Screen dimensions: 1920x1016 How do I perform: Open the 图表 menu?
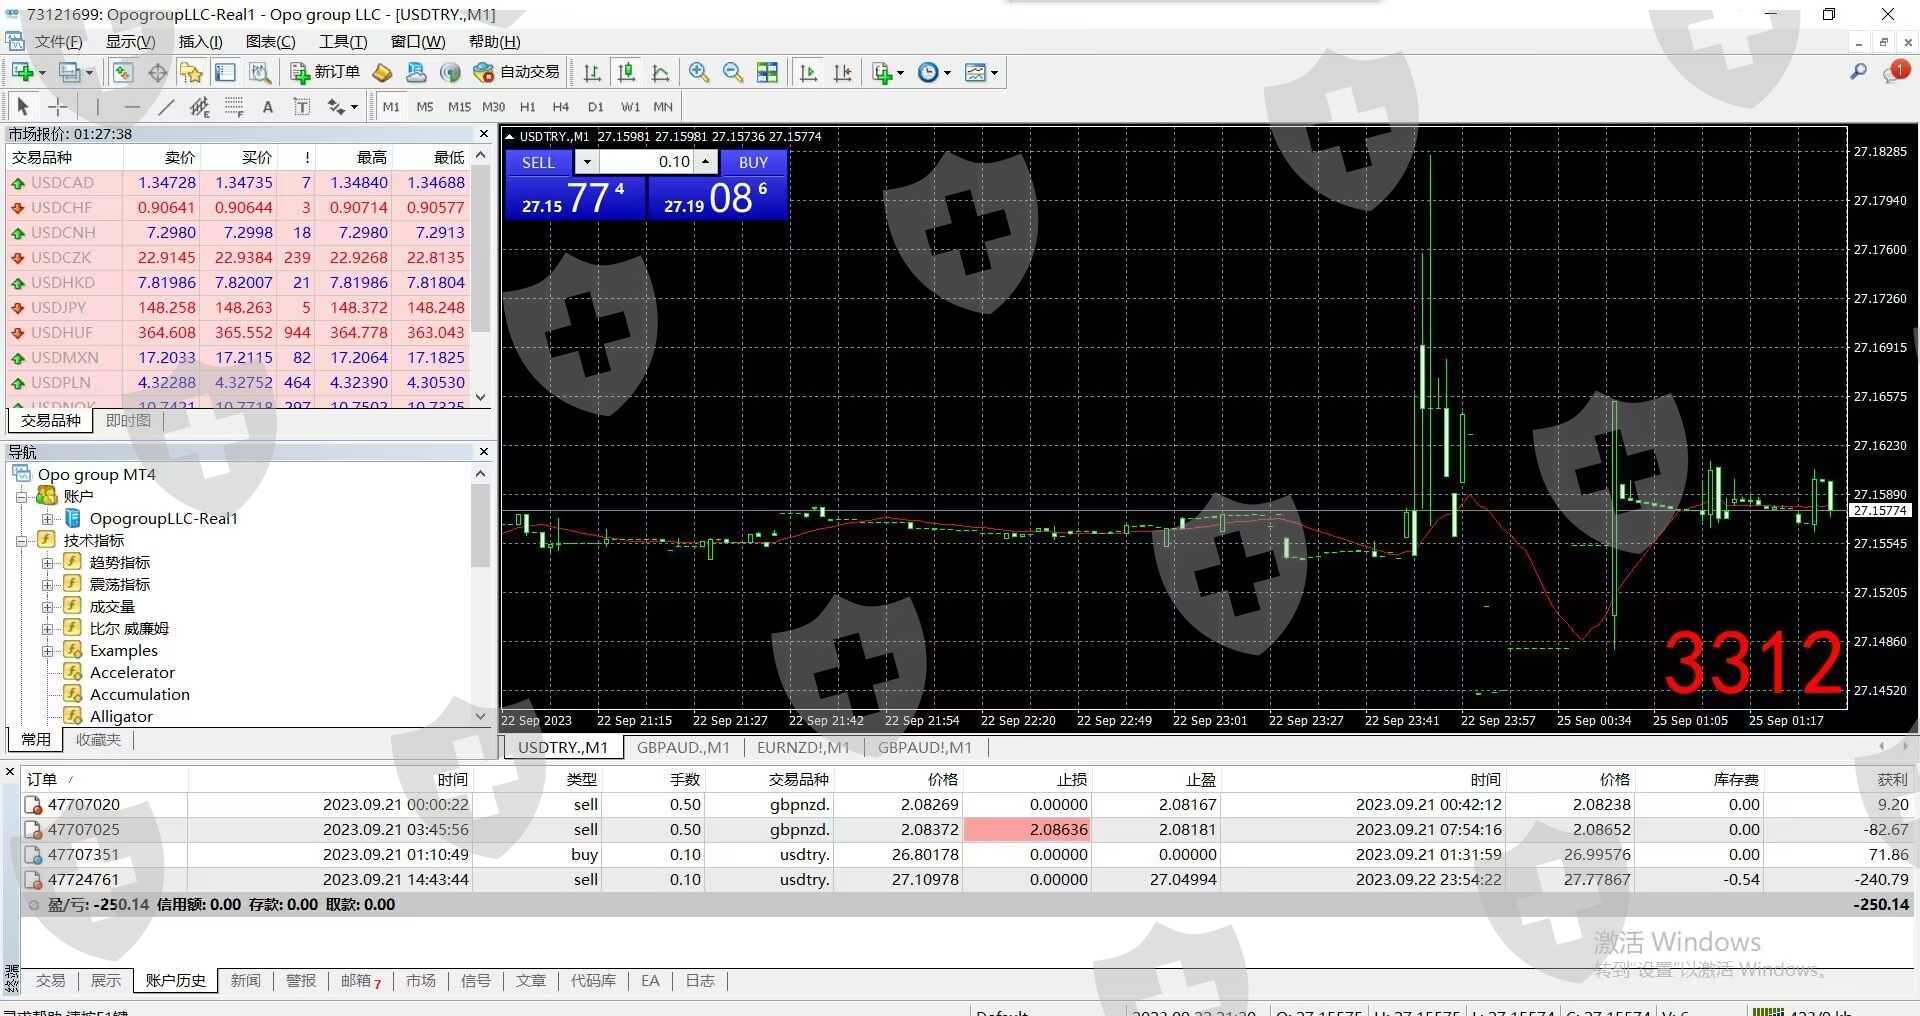click(x=270, y=41)
